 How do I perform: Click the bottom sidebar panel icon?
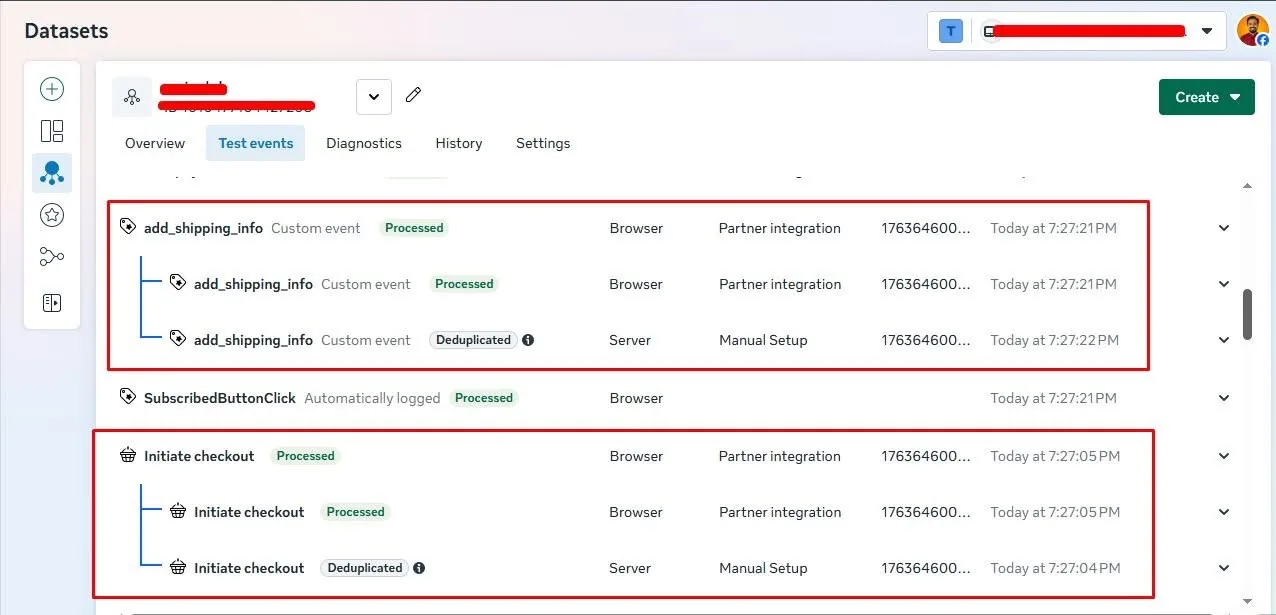pyautogui.click(x=52, y=303)
